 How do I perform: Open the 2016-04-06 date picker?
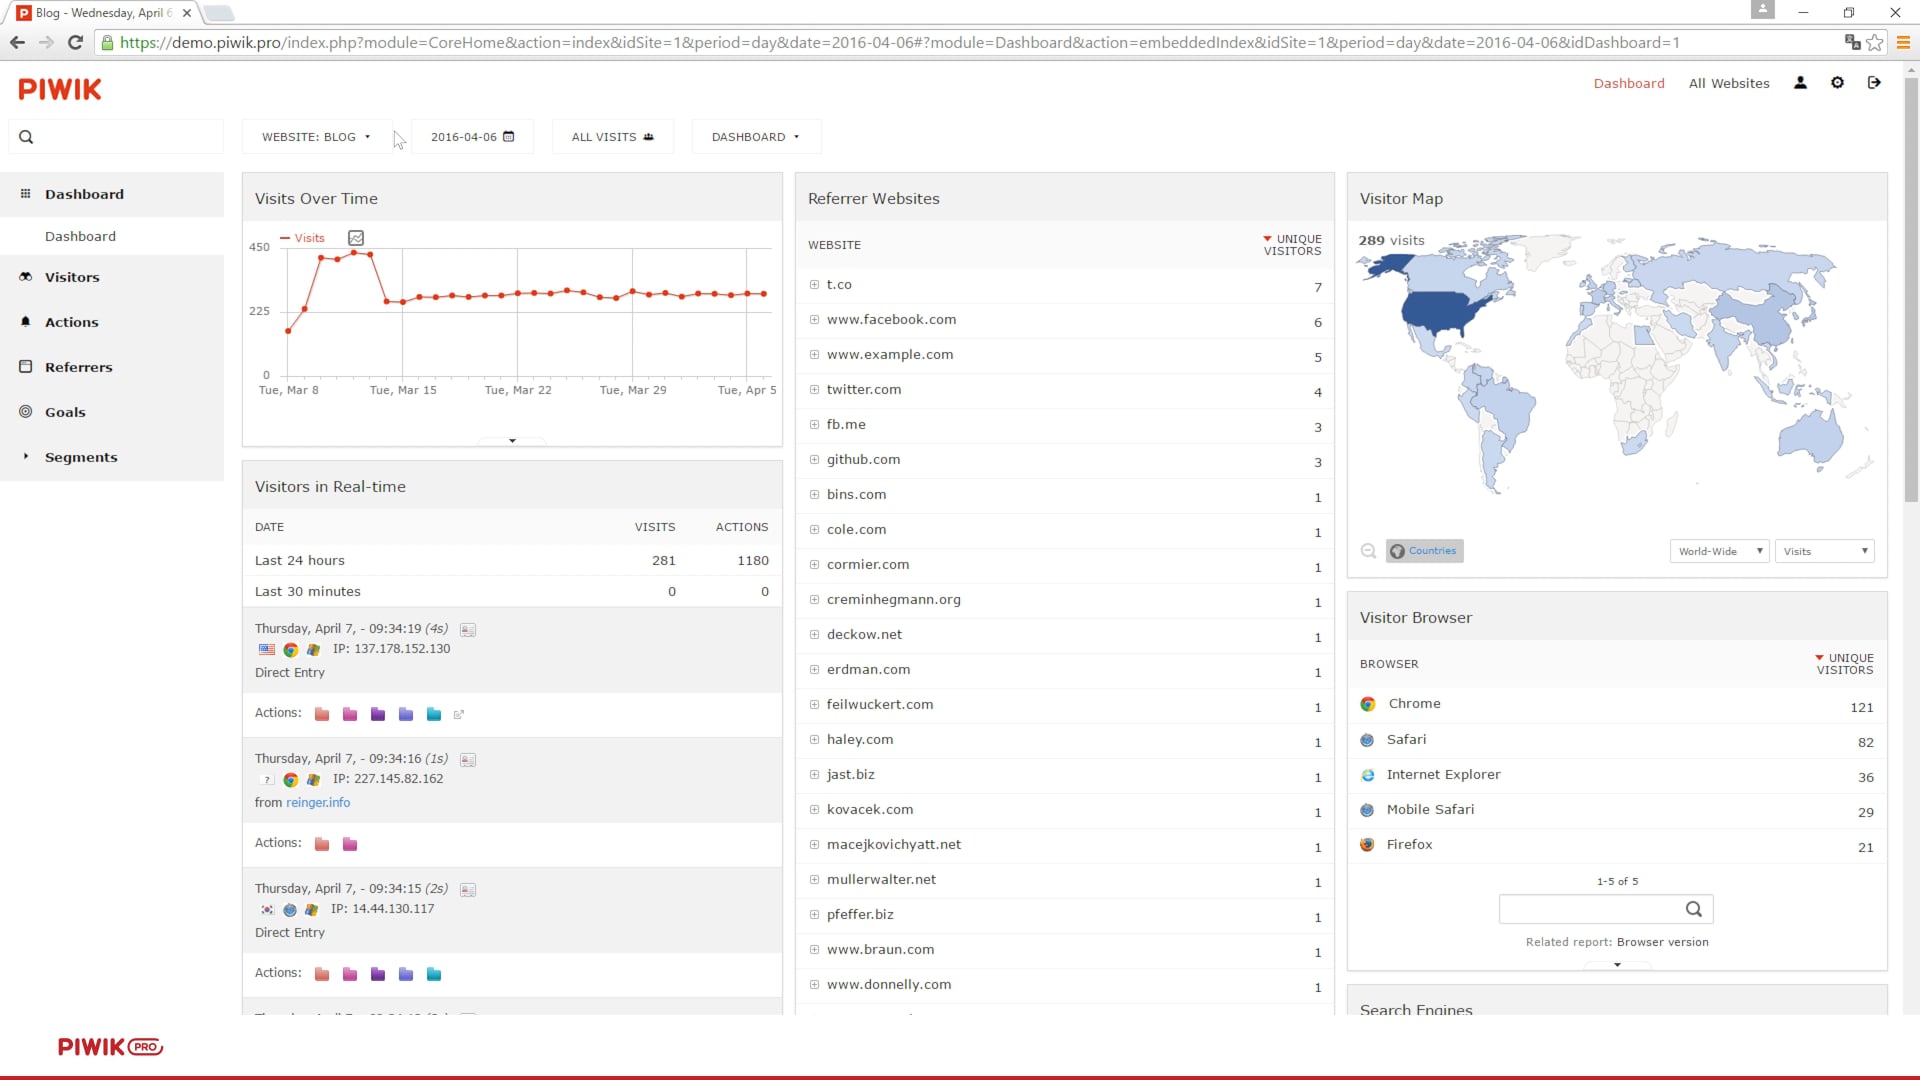[472, 137]
